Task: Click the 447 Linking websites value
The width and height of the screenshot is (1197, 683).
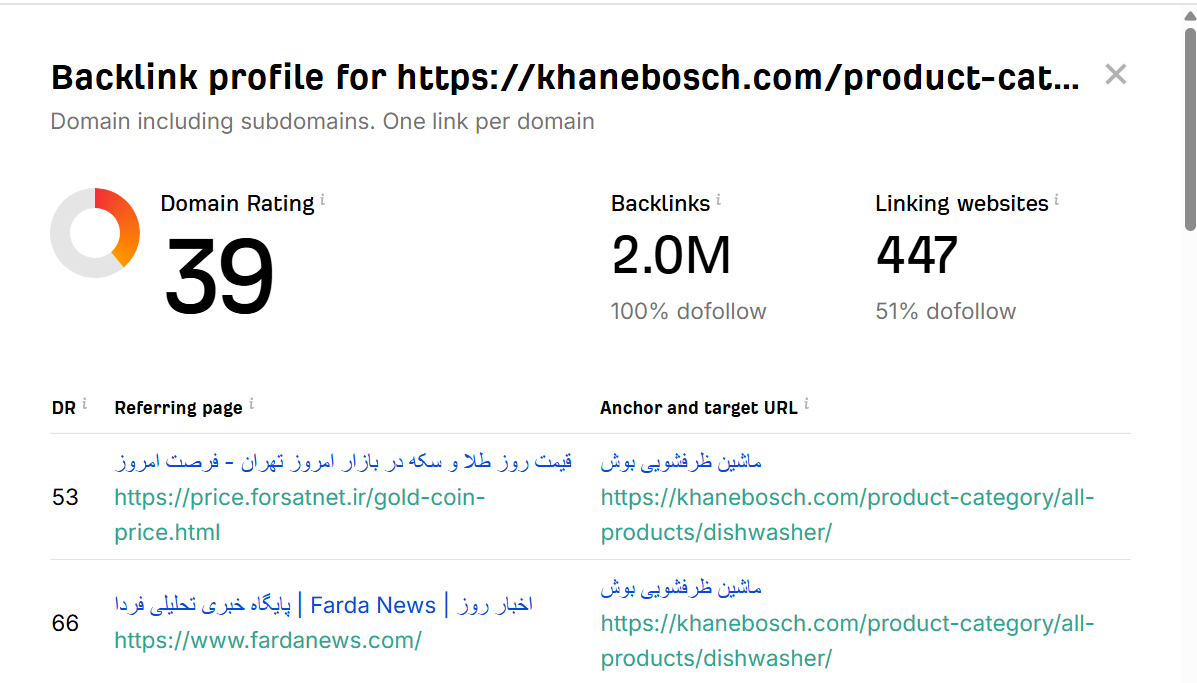Action: pyautogui.click(x=917, y=255)
